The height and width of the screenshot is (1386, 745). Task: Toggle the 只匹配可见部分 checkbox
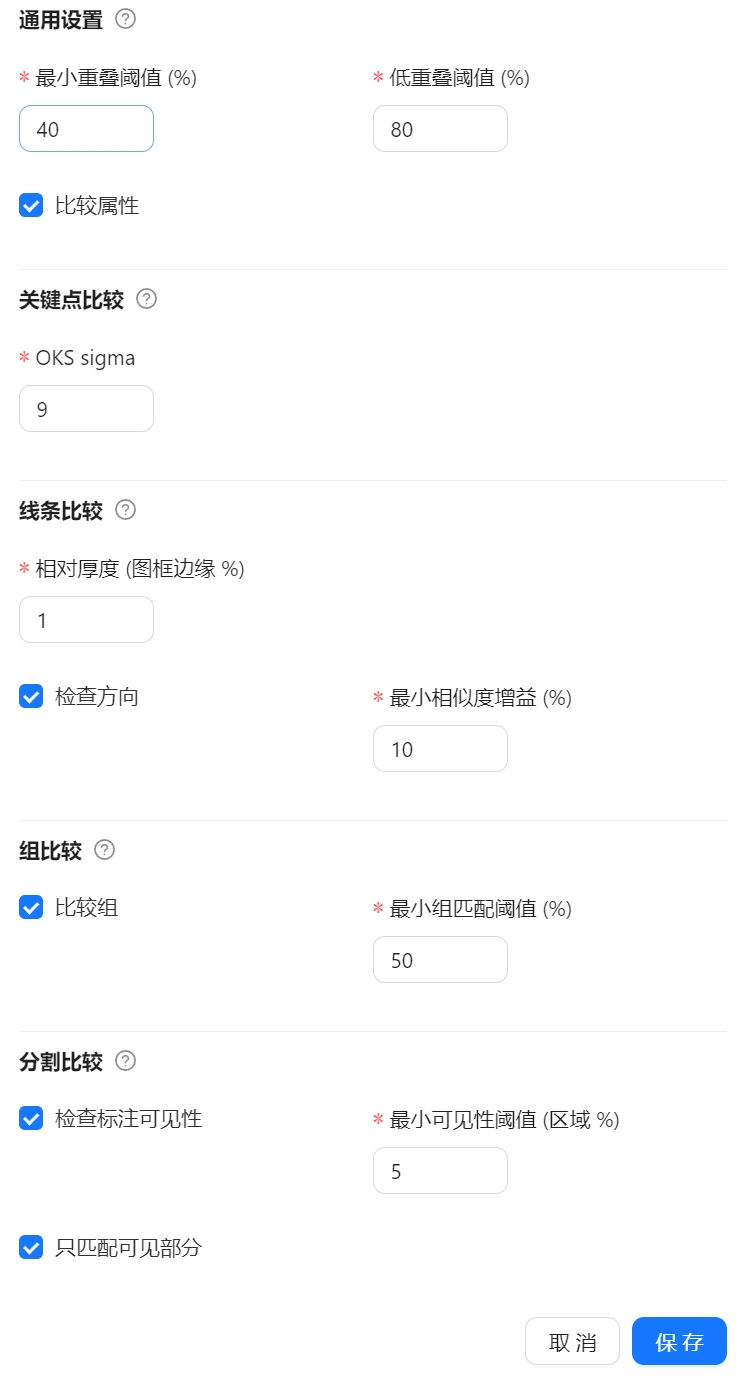(x=31, y=1247)
